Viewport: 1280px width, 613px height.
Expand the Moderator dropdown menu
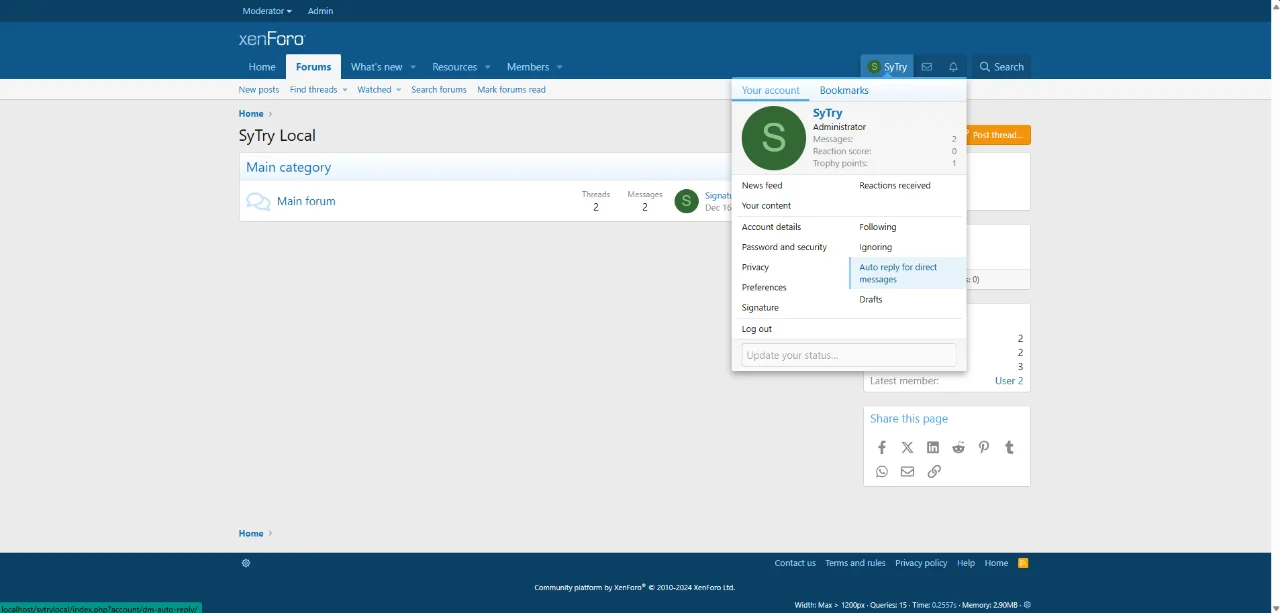267,11
